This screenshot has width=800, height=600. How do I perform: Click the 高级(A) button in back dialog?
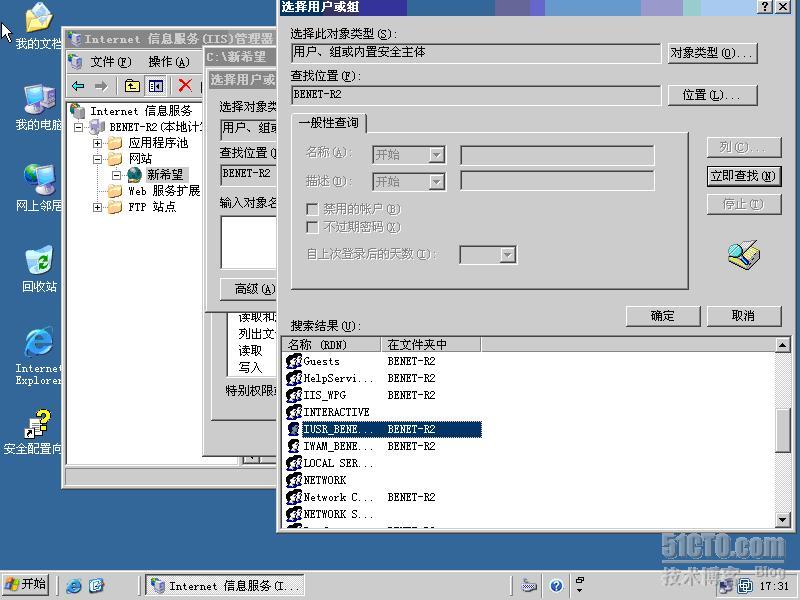click(248, 289)
